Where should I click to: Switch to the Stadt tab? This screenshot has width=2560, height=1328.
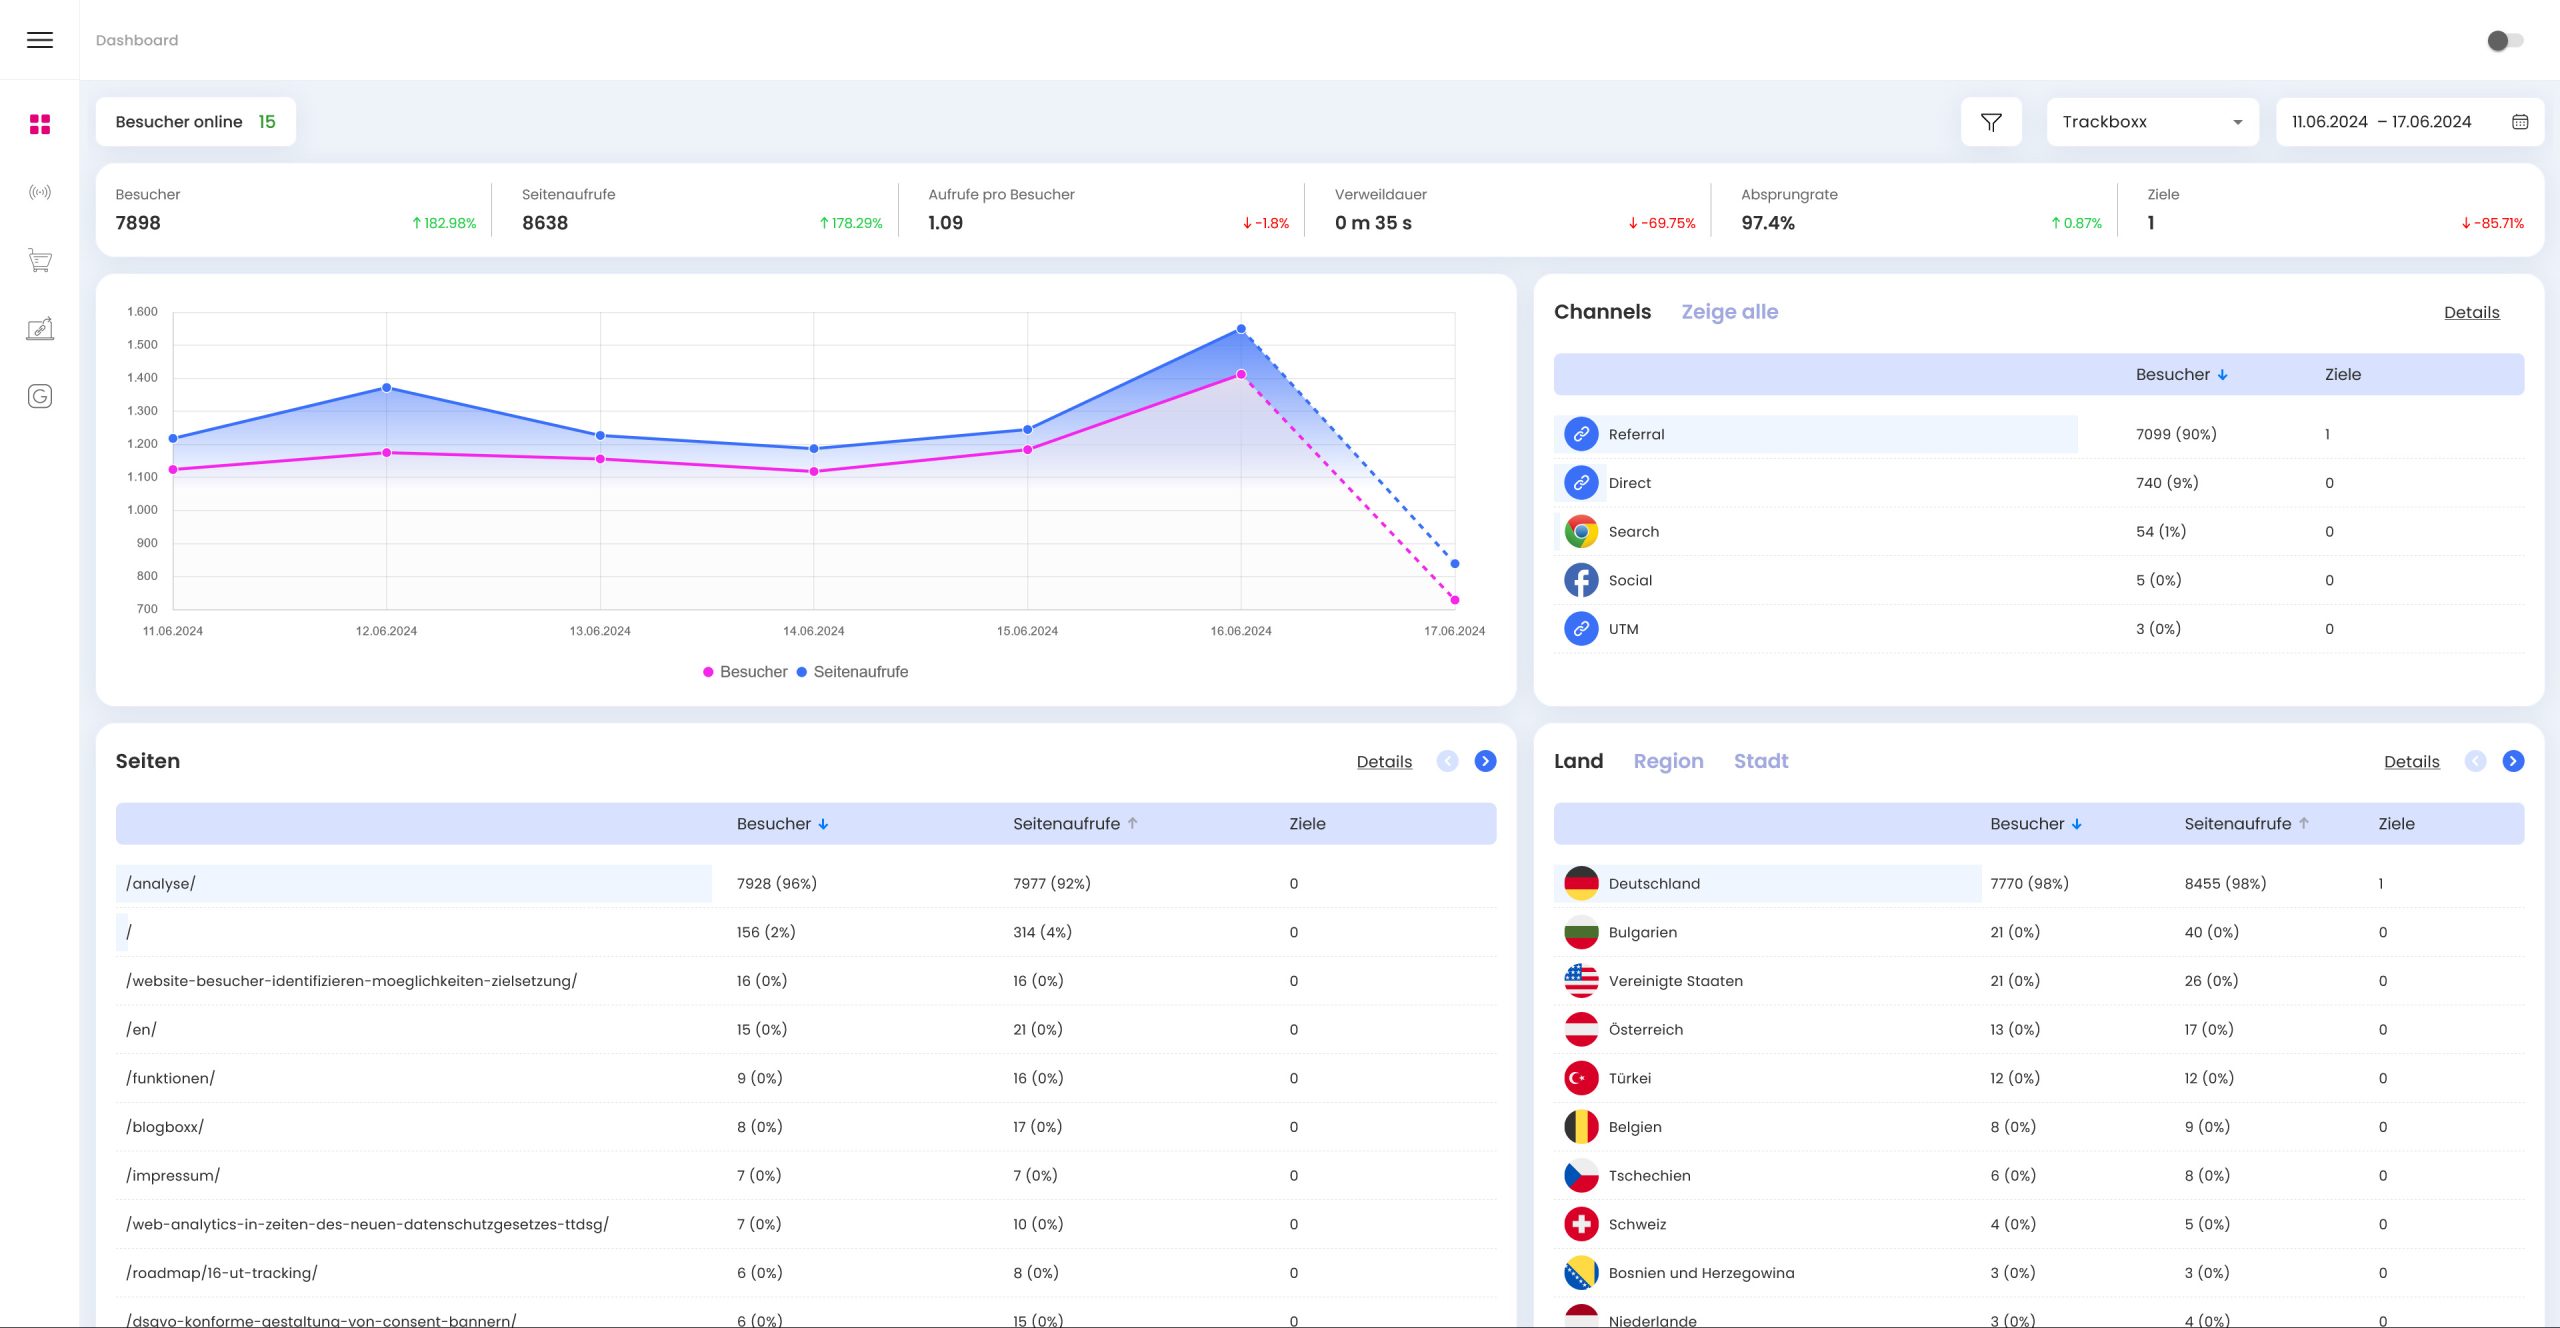tap(1760, 761)
